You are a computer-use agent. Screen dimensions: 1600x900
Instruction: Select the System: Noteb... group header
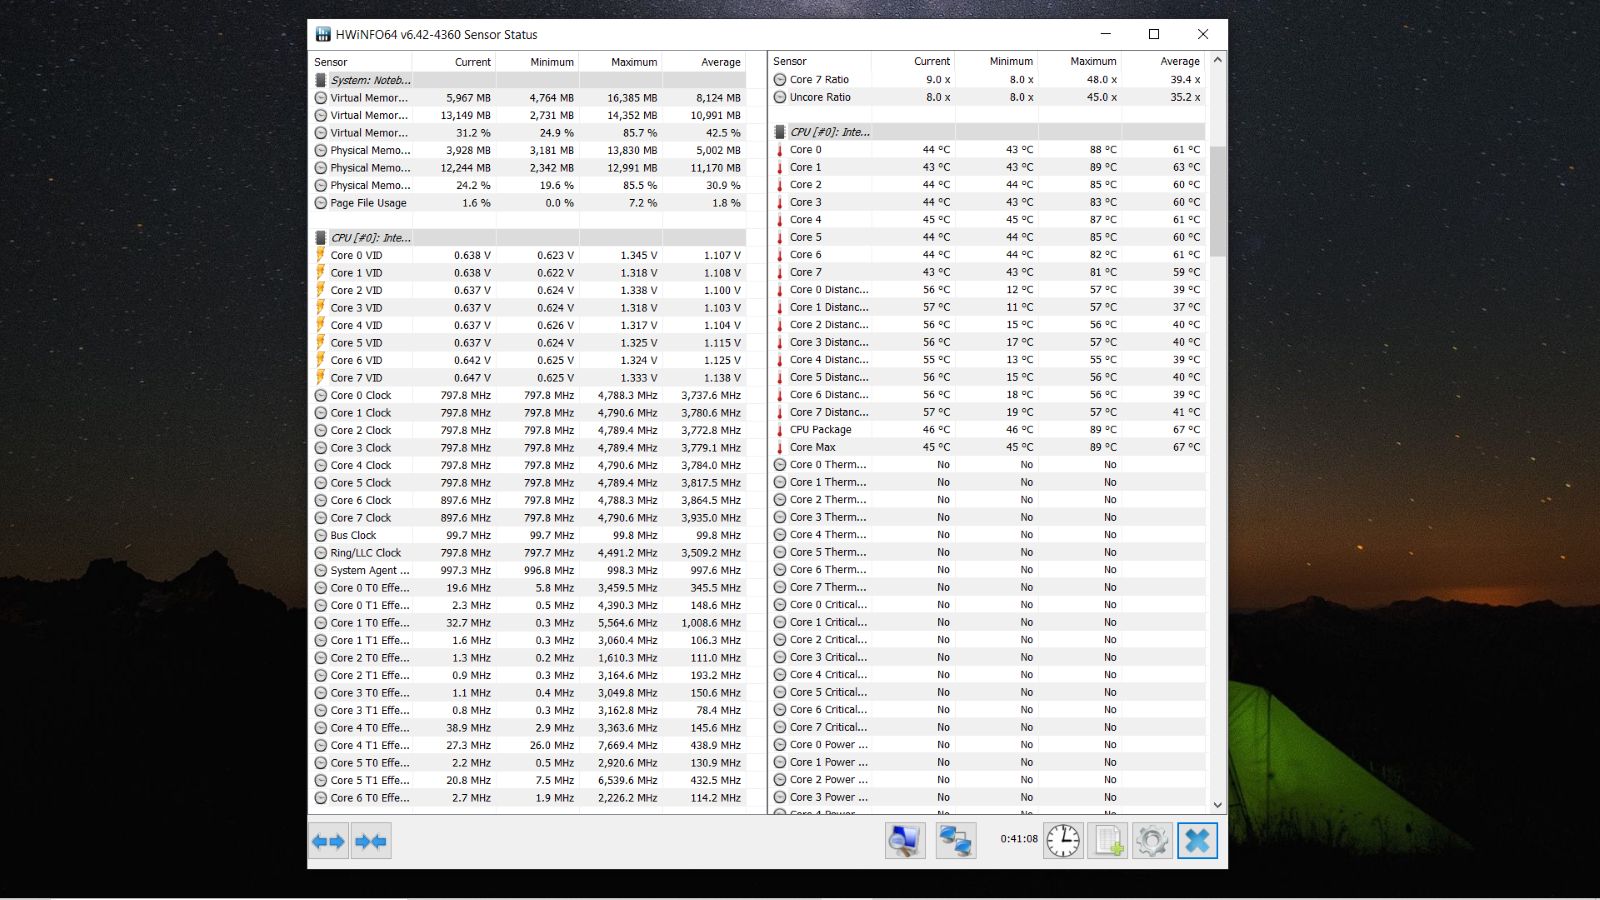(370, 80)
